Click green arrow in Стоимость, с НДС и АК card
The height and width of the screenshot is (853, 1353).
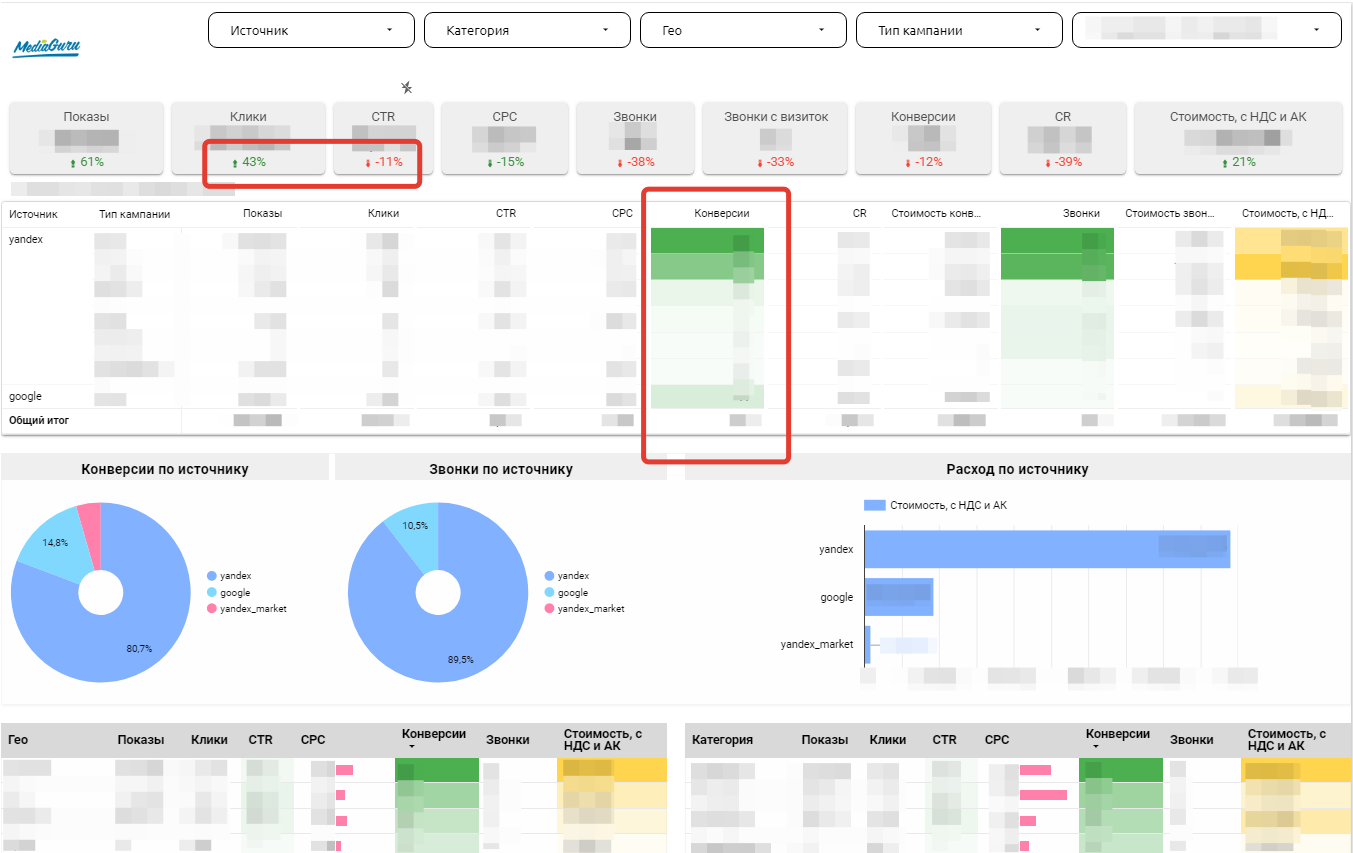point(1225,162)
